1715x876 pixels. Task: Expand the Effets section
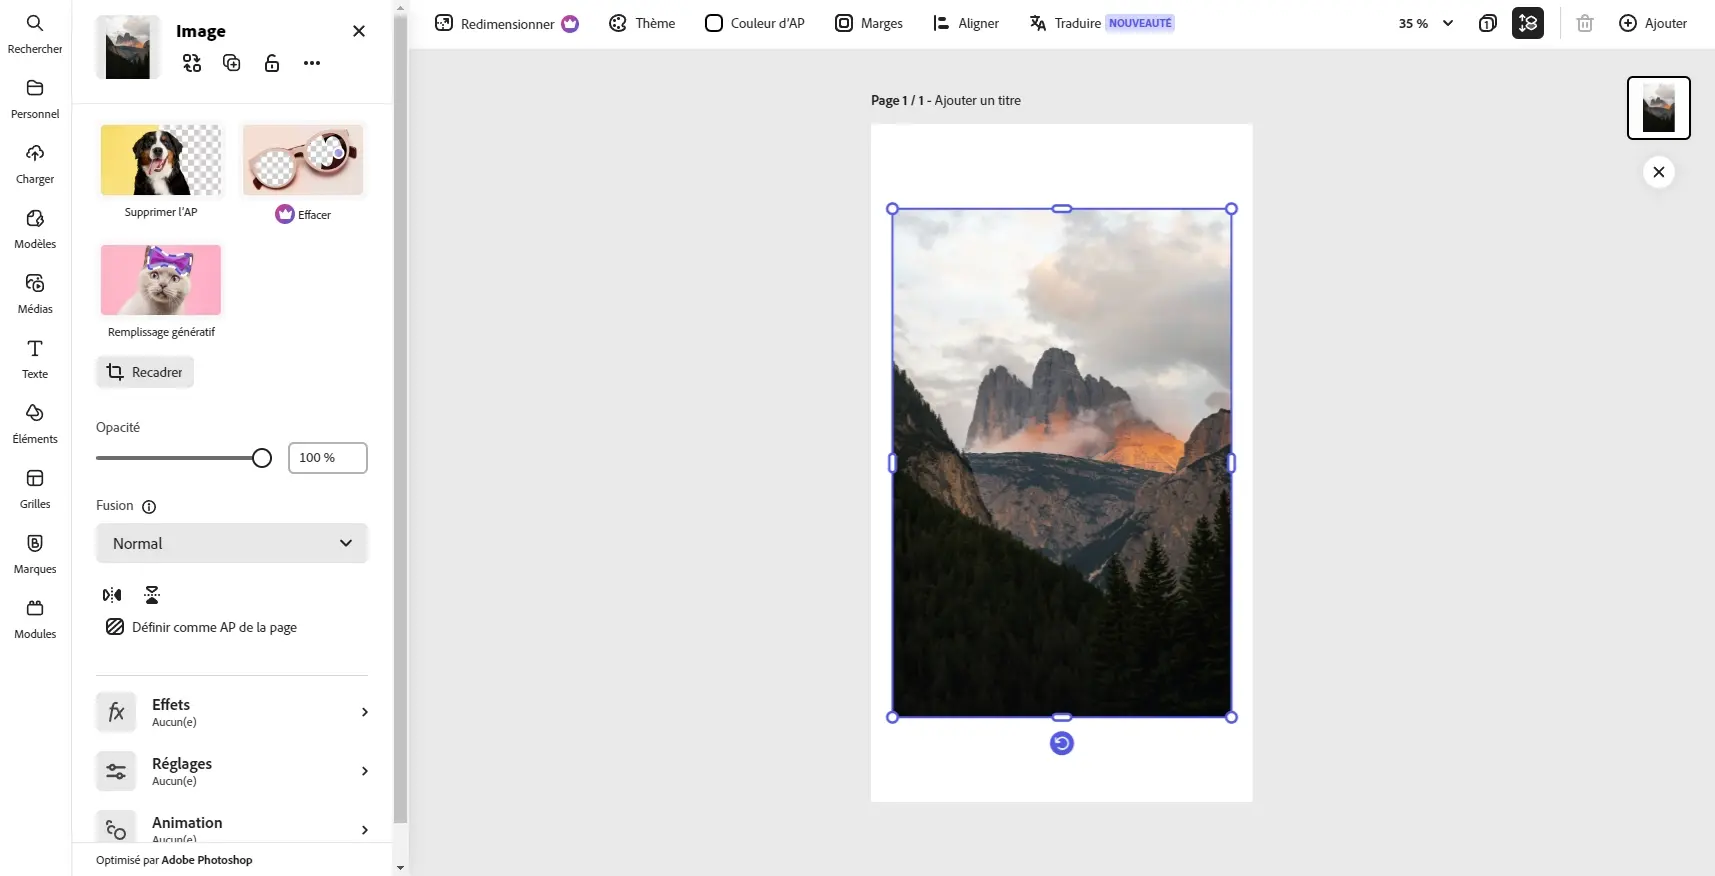[232, 712]
